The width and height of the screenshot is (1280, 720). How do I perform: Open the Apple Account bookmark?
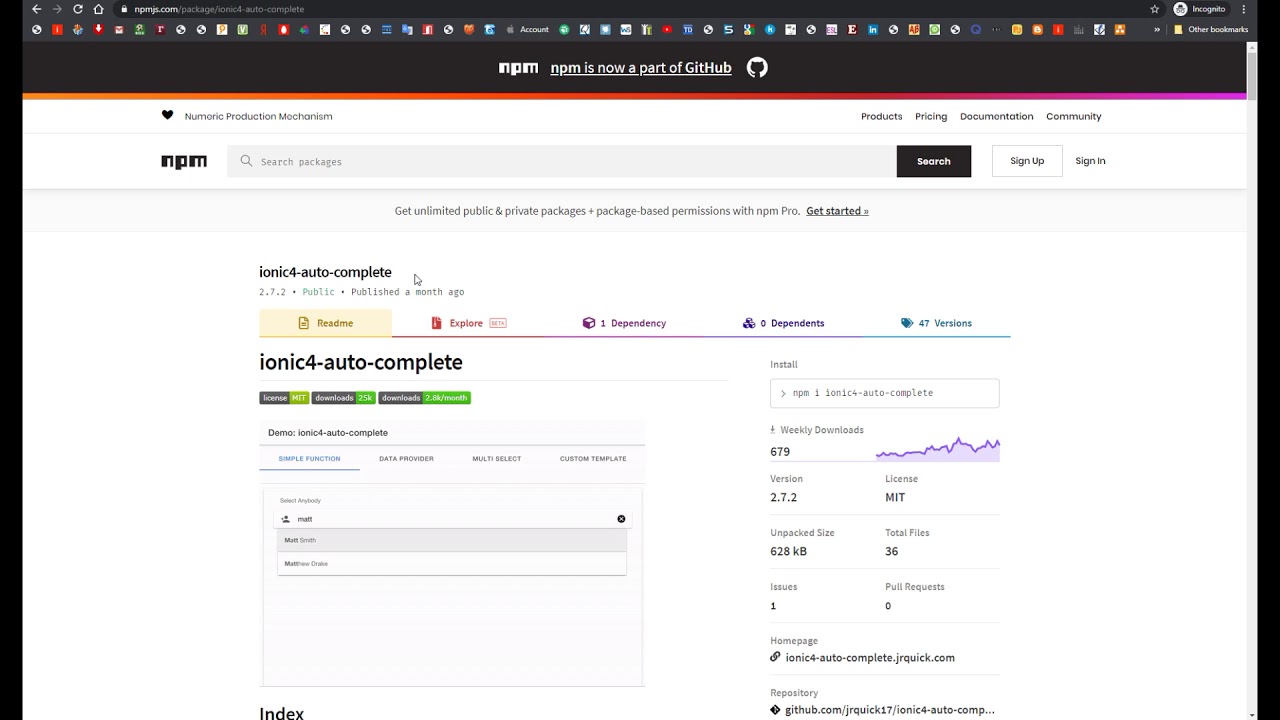coord(528,30)
